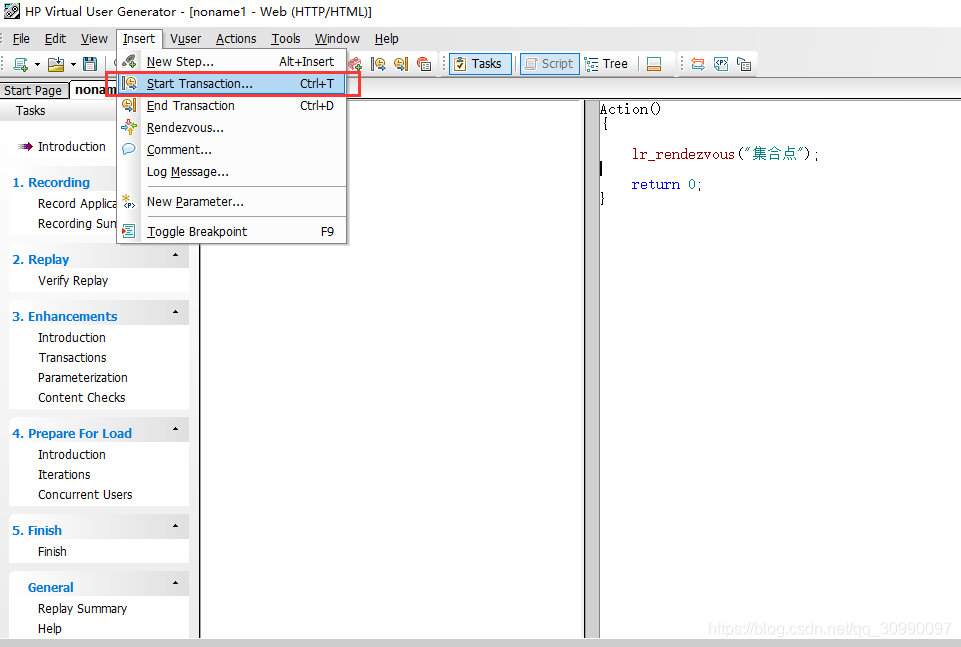Click the New Step menu icon
This screenshot has height=647, width=961.
[129, 61]
